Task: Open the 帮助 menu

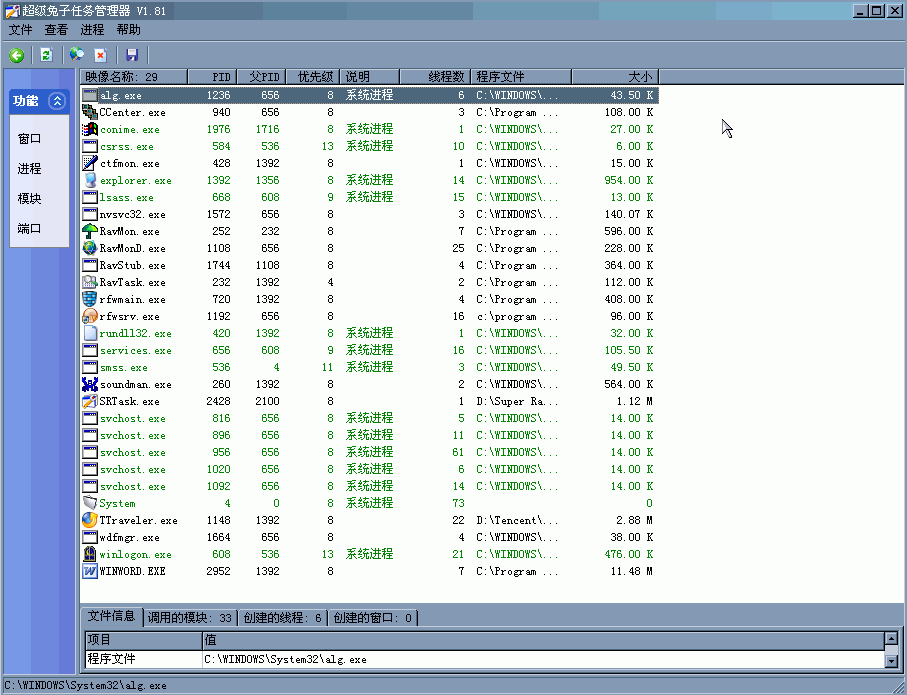Action: pyautogui.click(x=128, y=30)
